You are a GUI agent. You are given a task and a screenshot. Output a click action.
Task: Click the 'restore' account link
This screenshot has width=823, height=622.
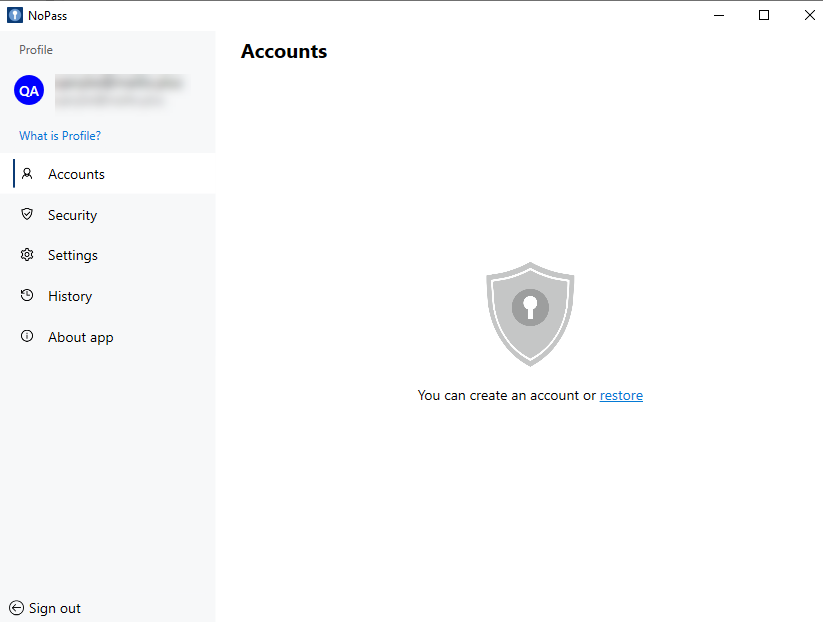pyautogui.click(x=621, y=396)
